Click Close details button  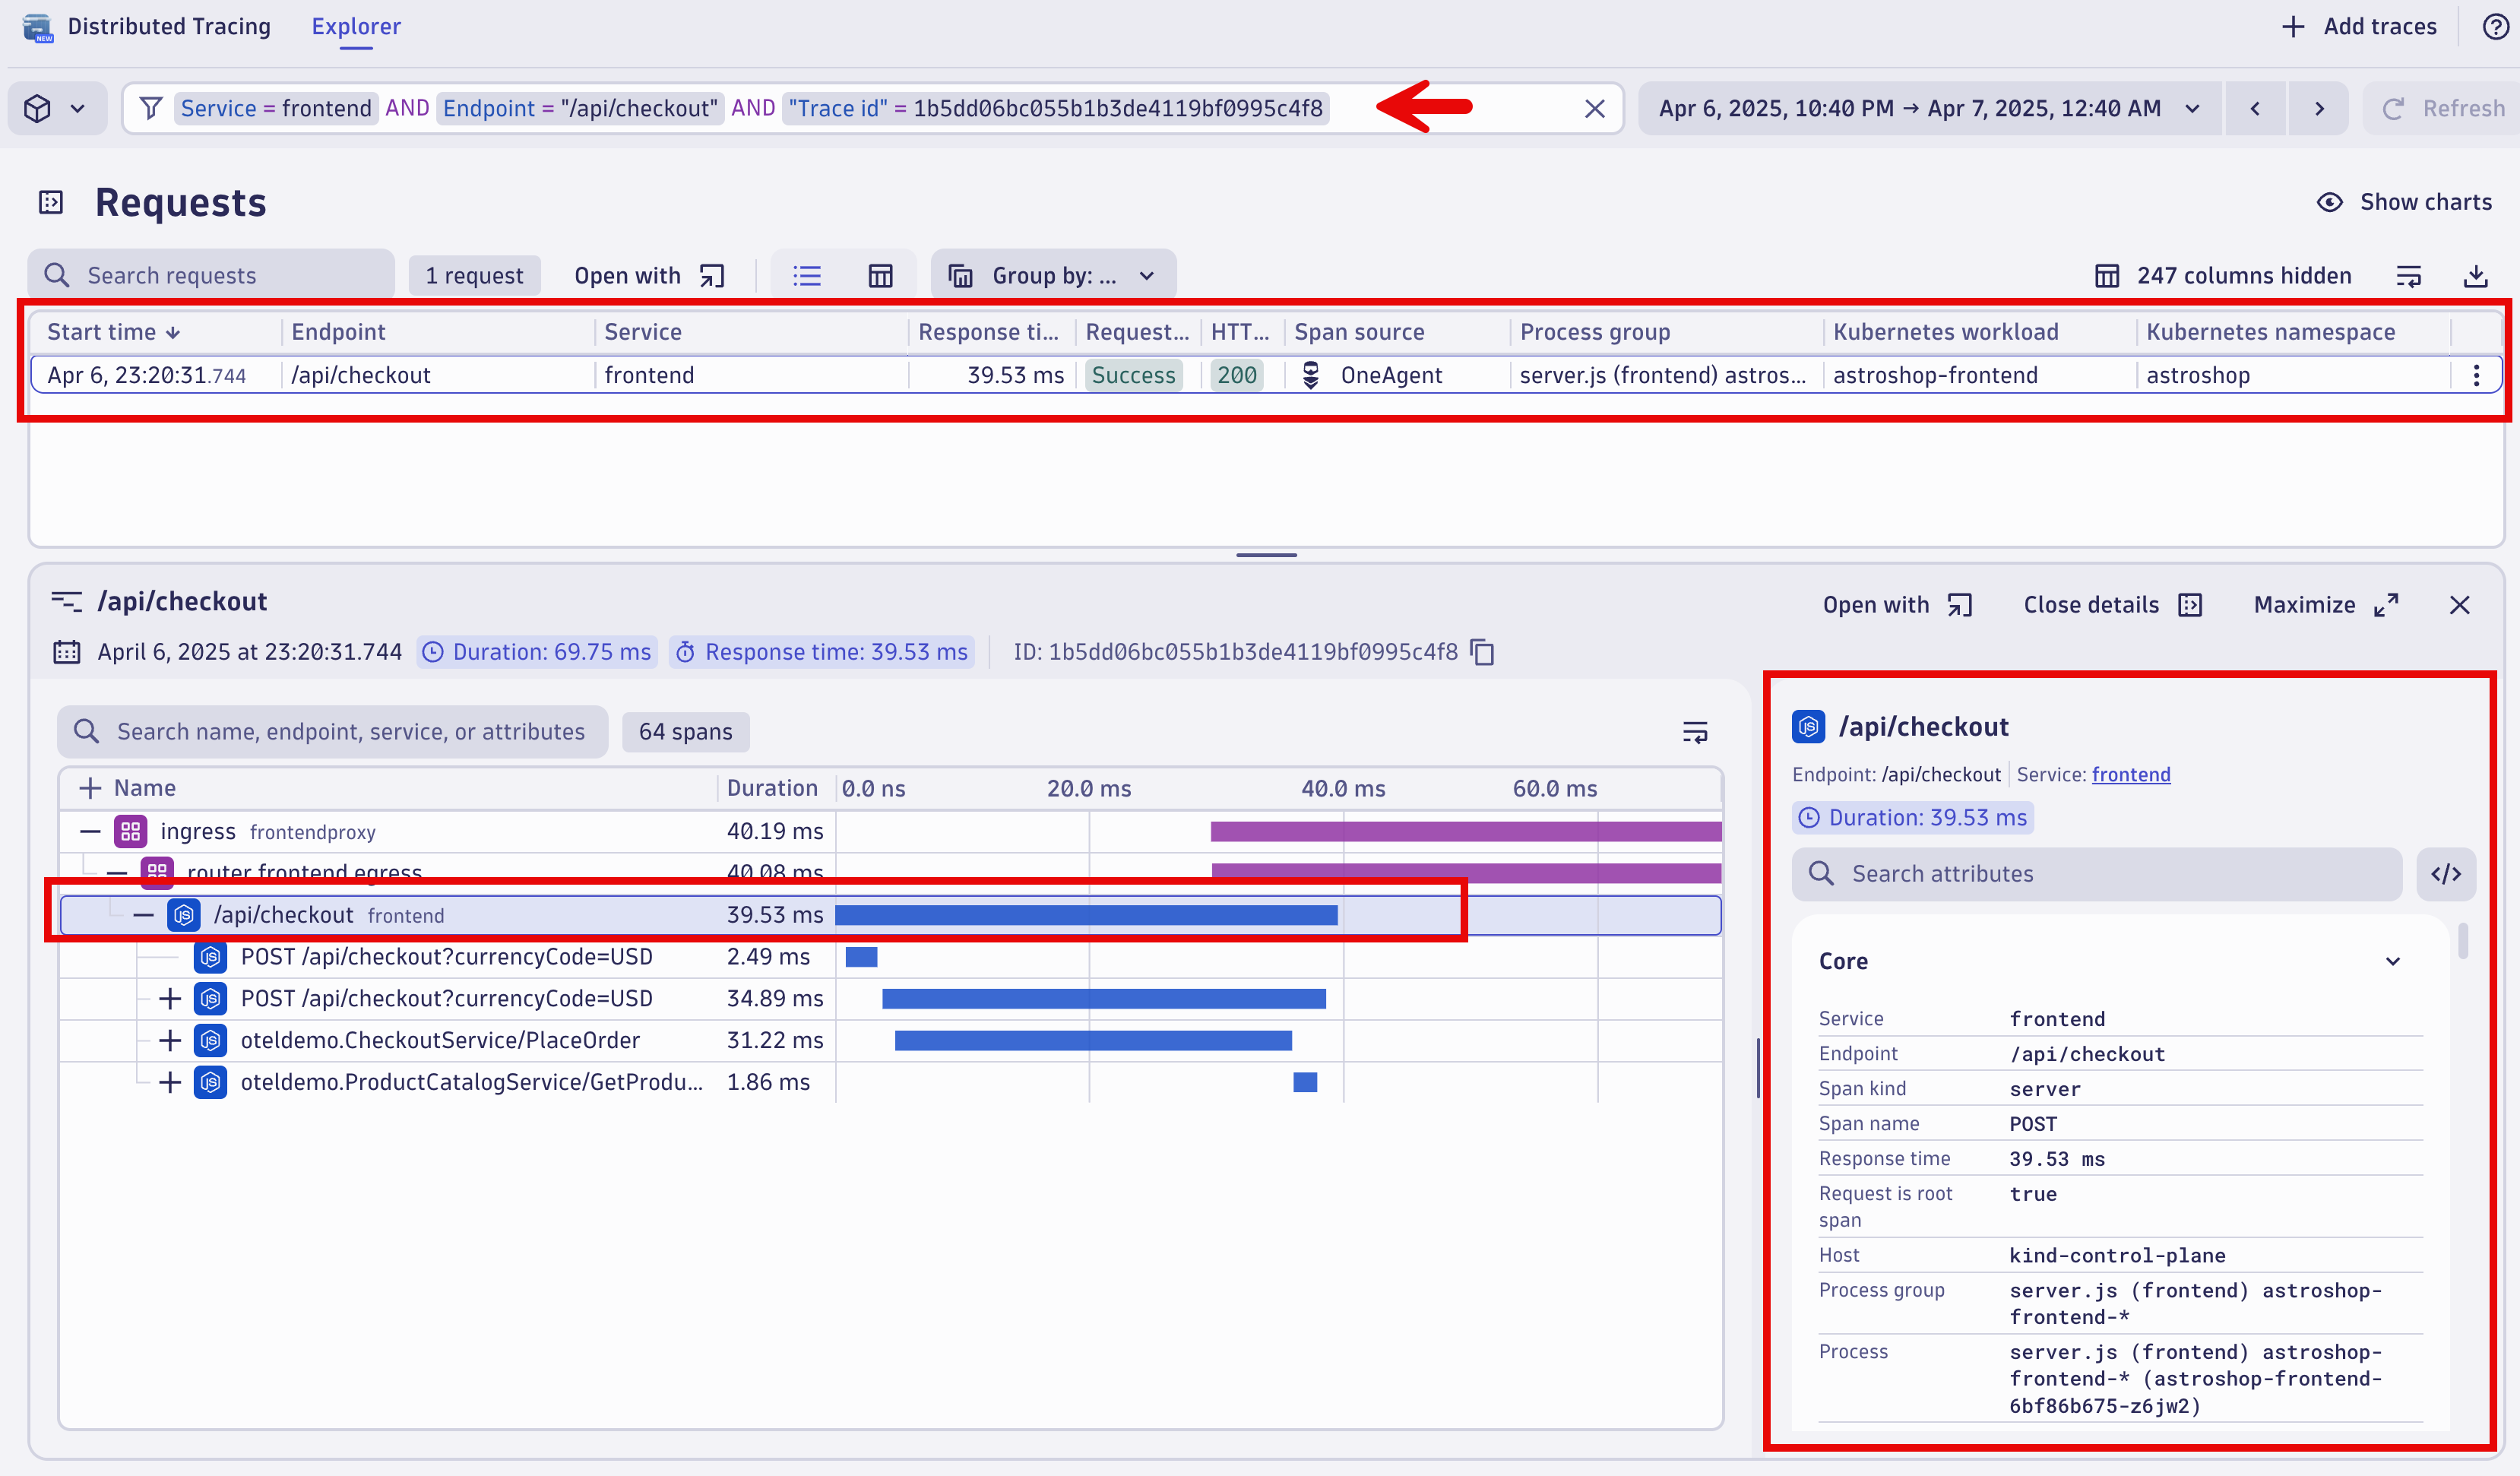(2113, 605)
